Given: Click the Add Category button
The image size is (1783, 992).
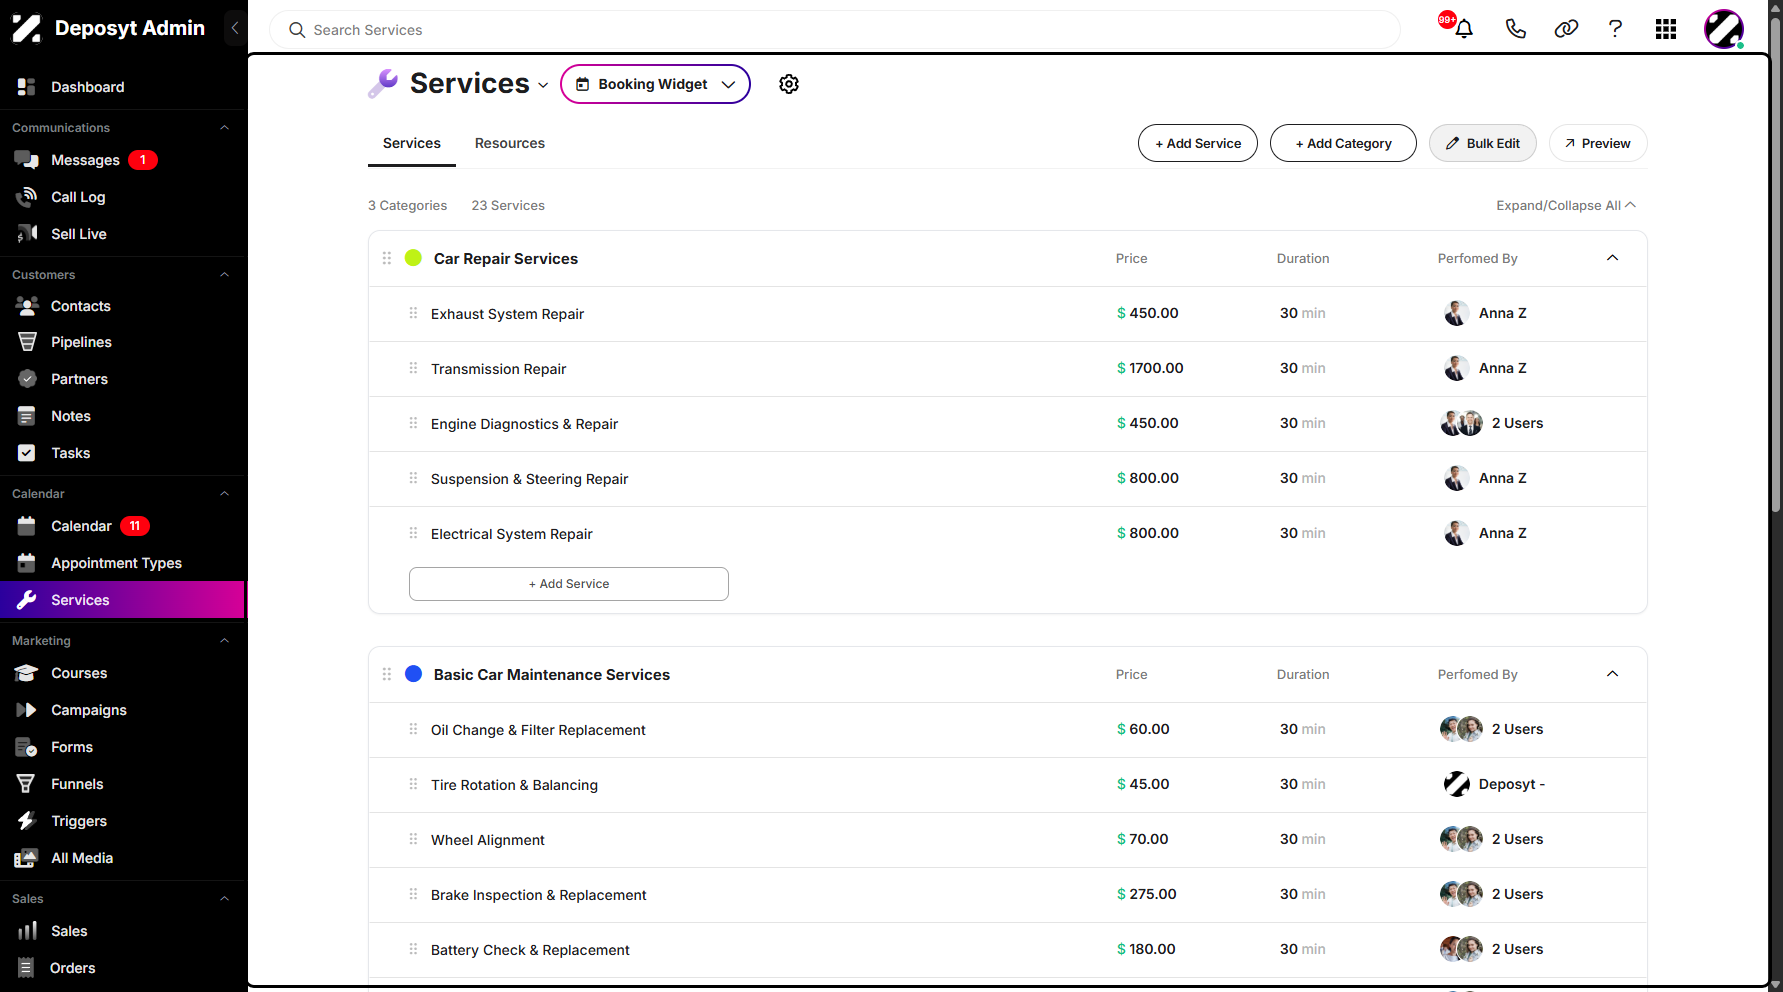Looking at the screenshot, I should click(x=1343, y=143).
